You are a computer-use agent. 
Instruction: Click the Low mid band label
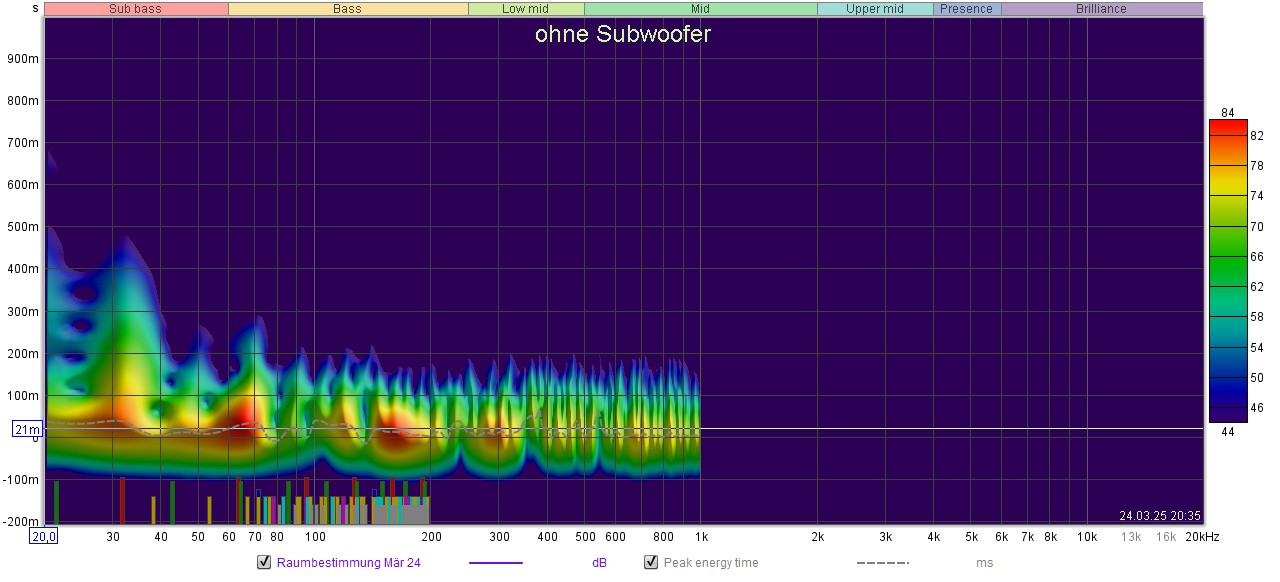[x=526, y=9]
